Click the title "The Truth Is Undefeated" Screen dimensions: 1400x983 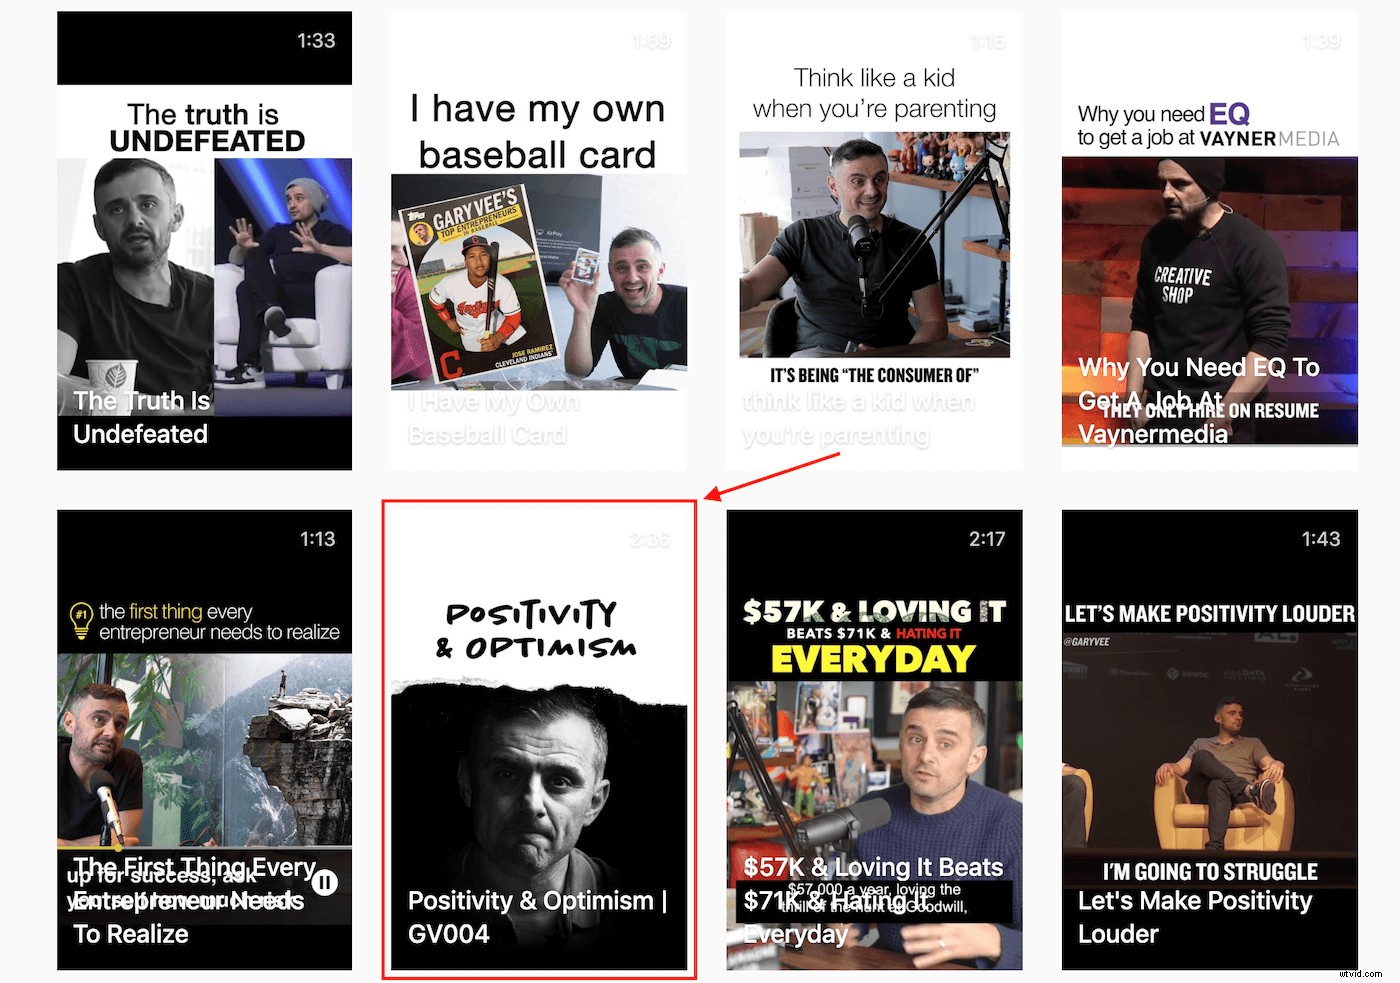point(140,417)
